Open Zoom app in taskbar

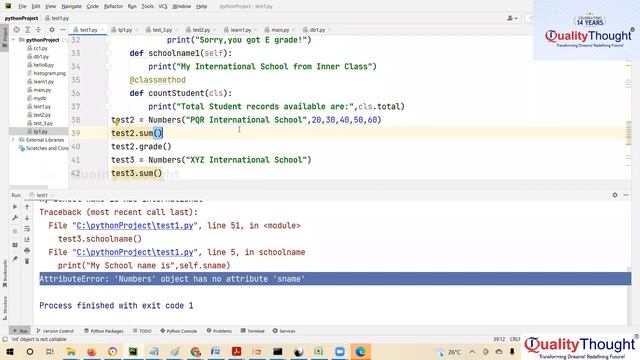tap(340, 352)
